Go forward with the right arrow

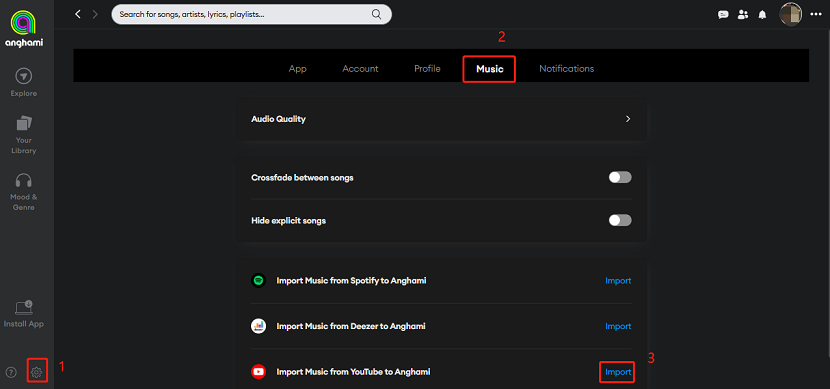point(95,14)
